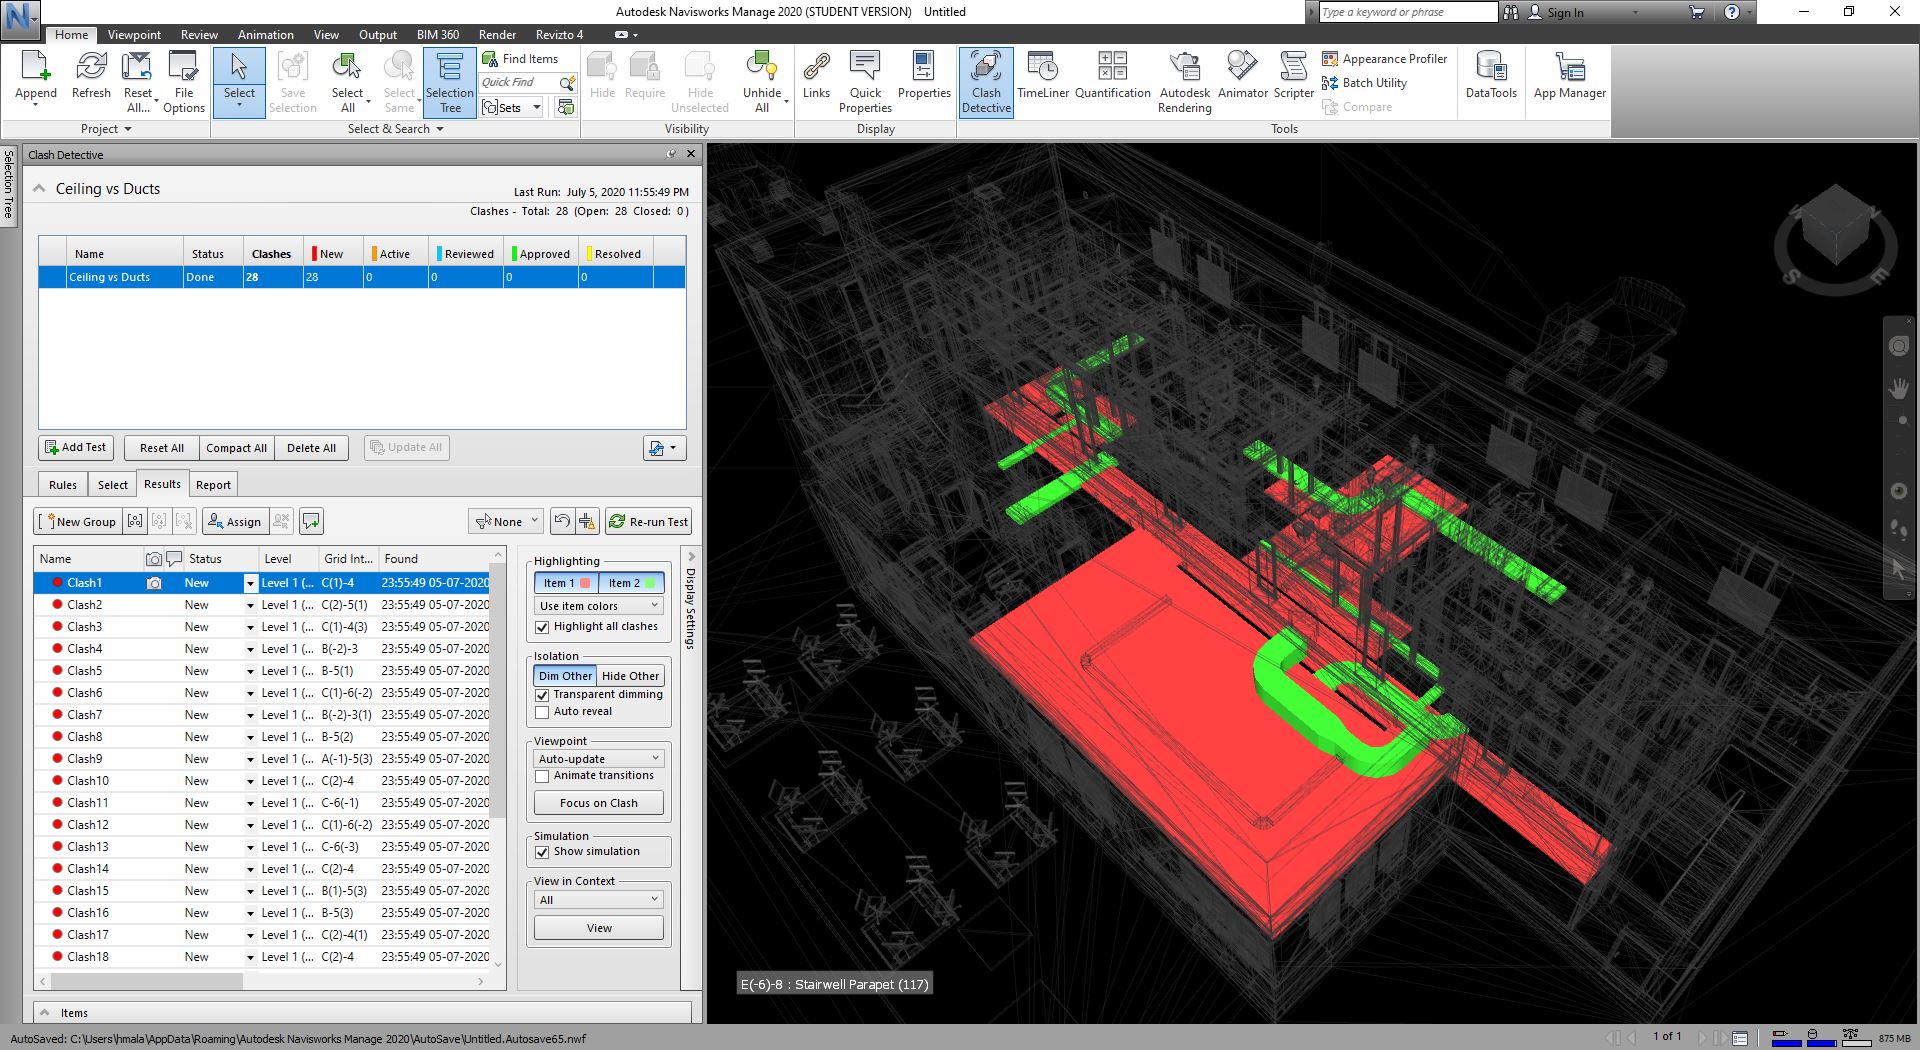This screenshot has width=1920, height=1050.
Task: Toggle the Selection Tree panel
Action: point(450,81)
